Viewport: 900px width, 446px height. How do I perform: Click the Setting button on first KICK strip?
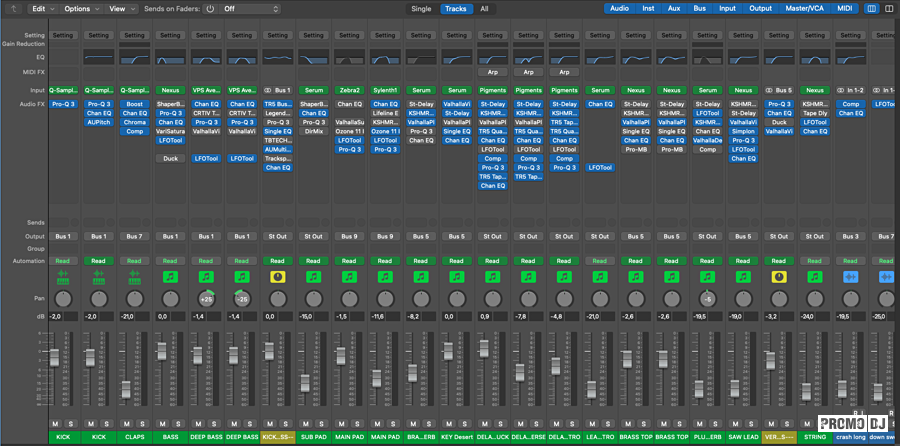point(62,35)
